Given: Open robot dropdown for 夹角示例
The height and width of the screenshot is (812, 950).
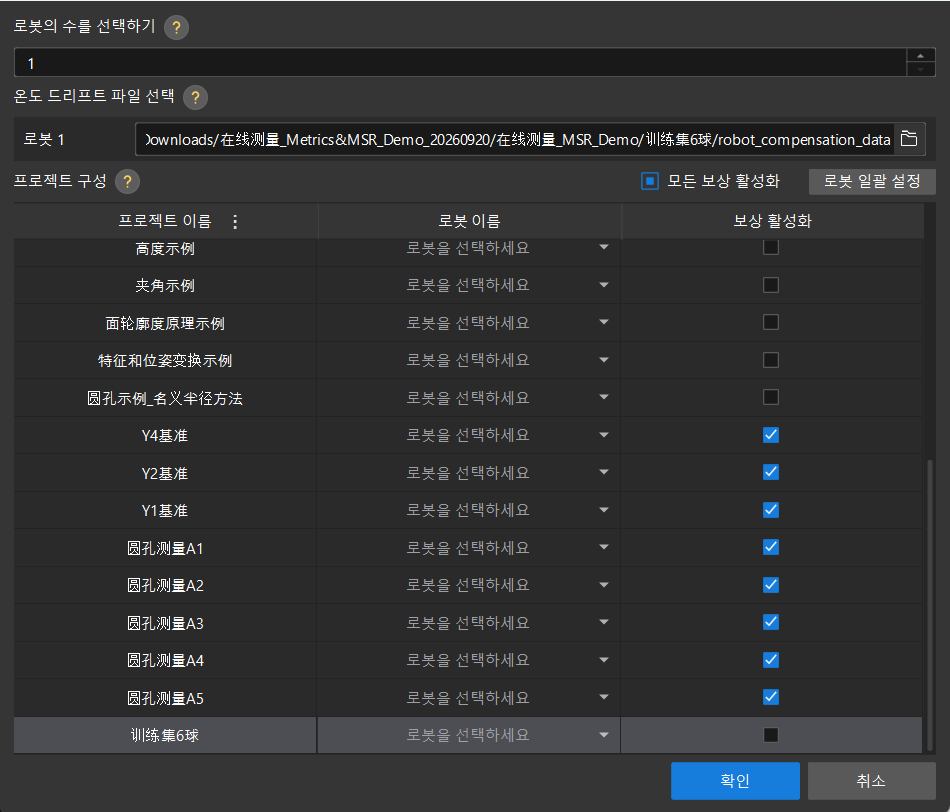Looking at the screenshot, I should pyautogui.click(x=468, y=285).
